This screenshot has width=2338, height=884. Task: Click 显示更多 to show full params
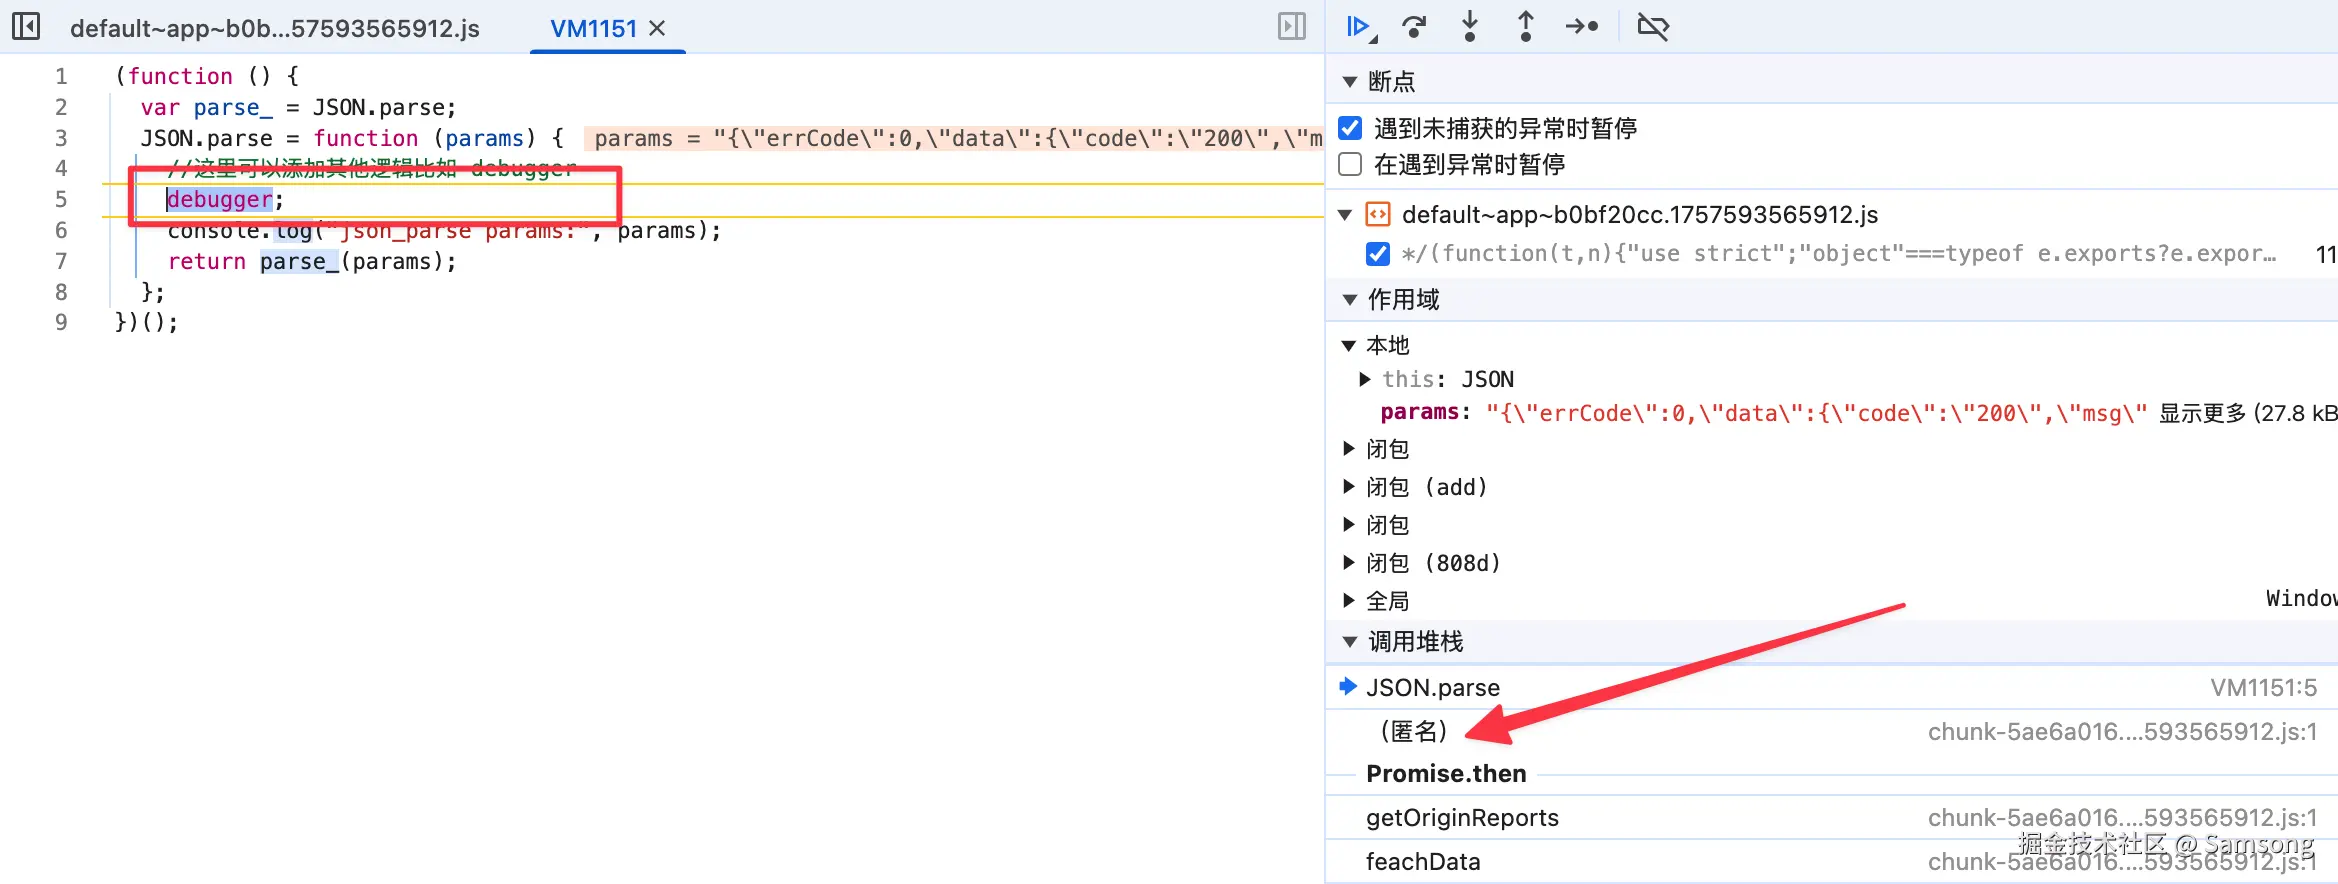pyautogui.click(x=2202, y=413)
